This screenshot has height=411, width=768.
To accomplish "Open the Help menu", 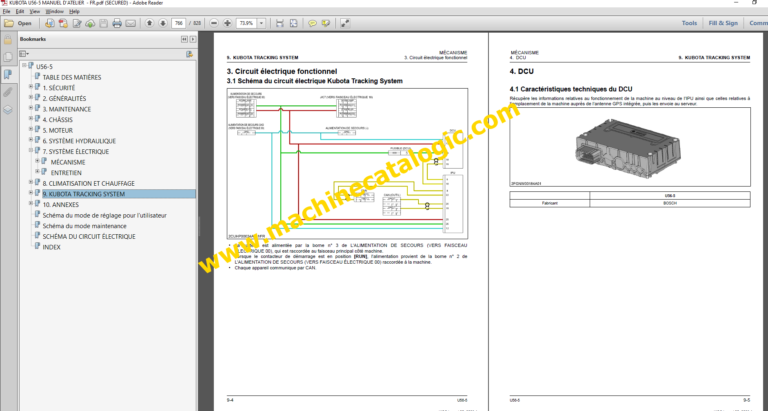I will tap(74, 11).
